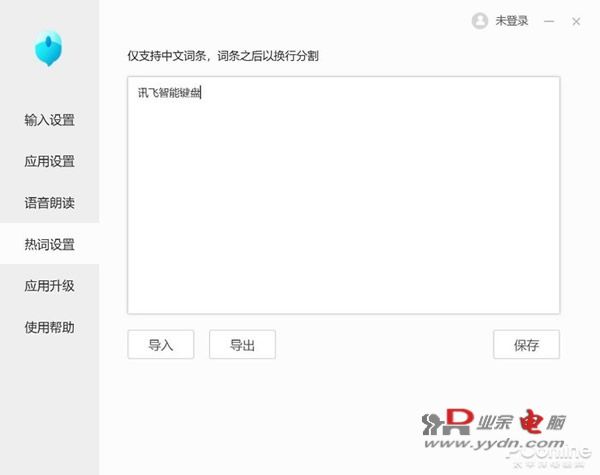
Task: Switch to 应用设置 in sidebar
Action: [49, 162]
